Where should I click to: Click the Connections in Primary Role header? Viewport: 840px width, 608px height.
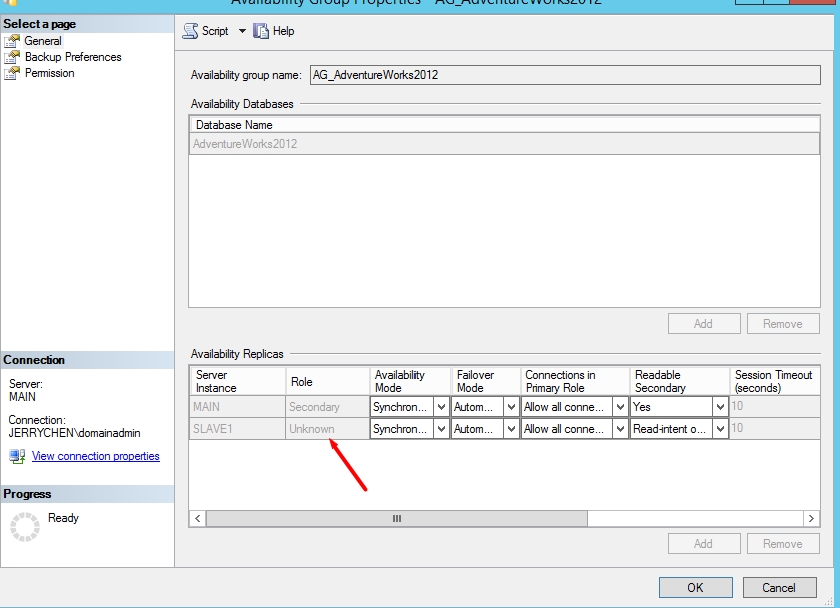[x=575, y=381]
